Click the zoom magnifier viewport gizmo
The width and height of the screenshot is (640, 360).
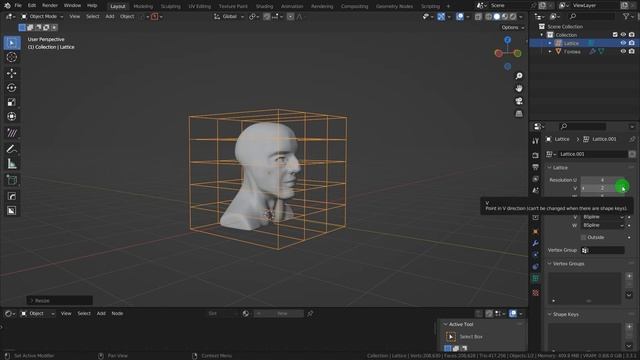[519, 76]
